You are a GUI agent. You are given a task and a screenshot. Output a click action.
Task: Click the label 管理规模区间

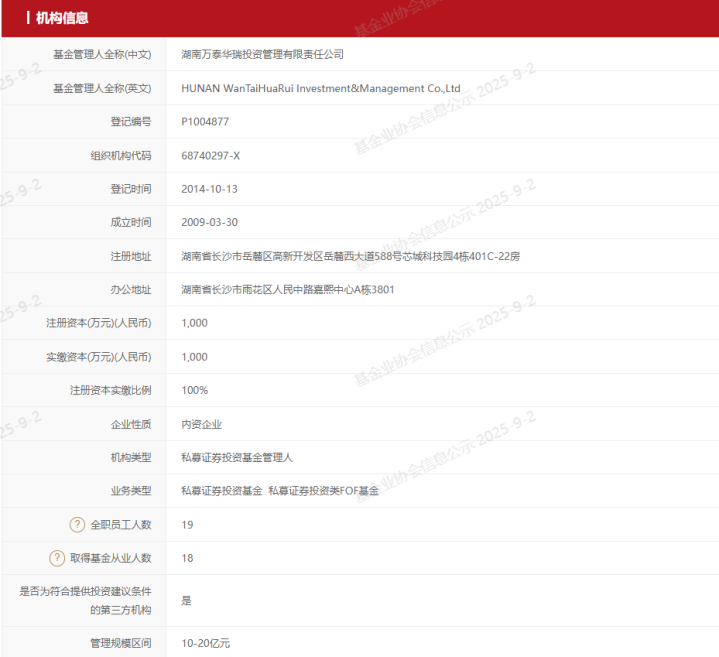coord(121,644)
